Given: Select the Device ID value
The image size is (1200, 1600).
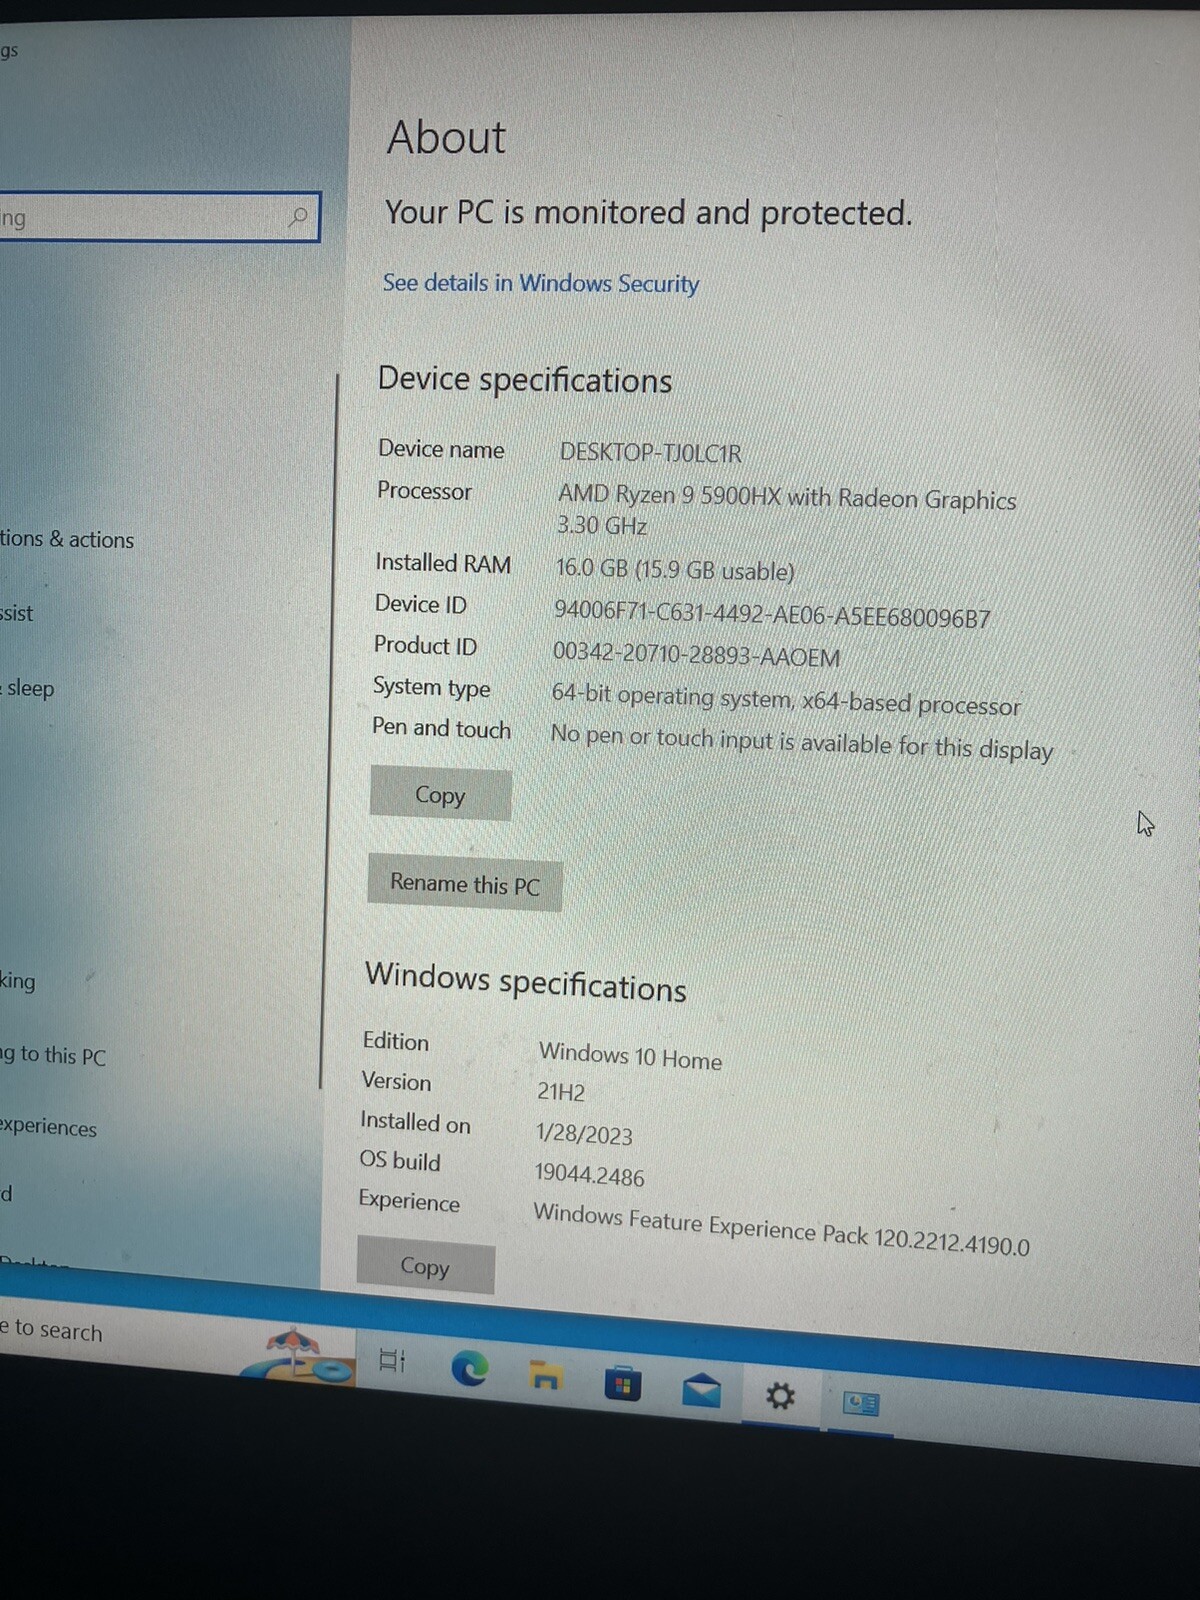Looking at the screenshot, I should click(x=772, y=614).
